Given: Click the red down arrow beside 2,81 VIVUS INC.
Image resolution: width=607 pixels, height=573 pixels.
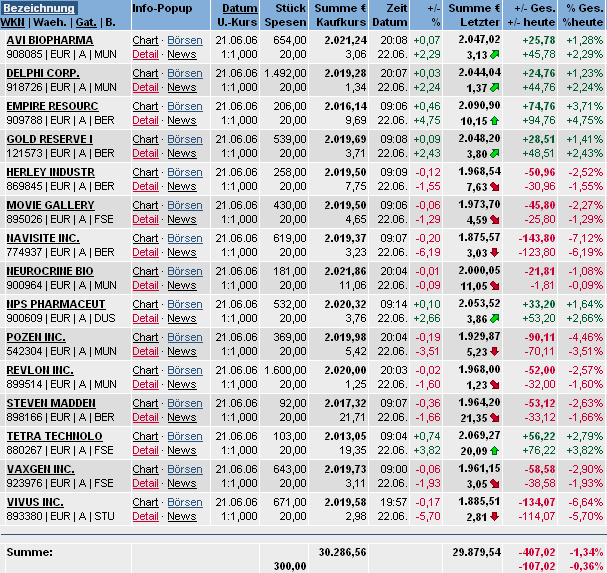Looking at the screenshot, I should pyautogui.click(x=494, y=516).
